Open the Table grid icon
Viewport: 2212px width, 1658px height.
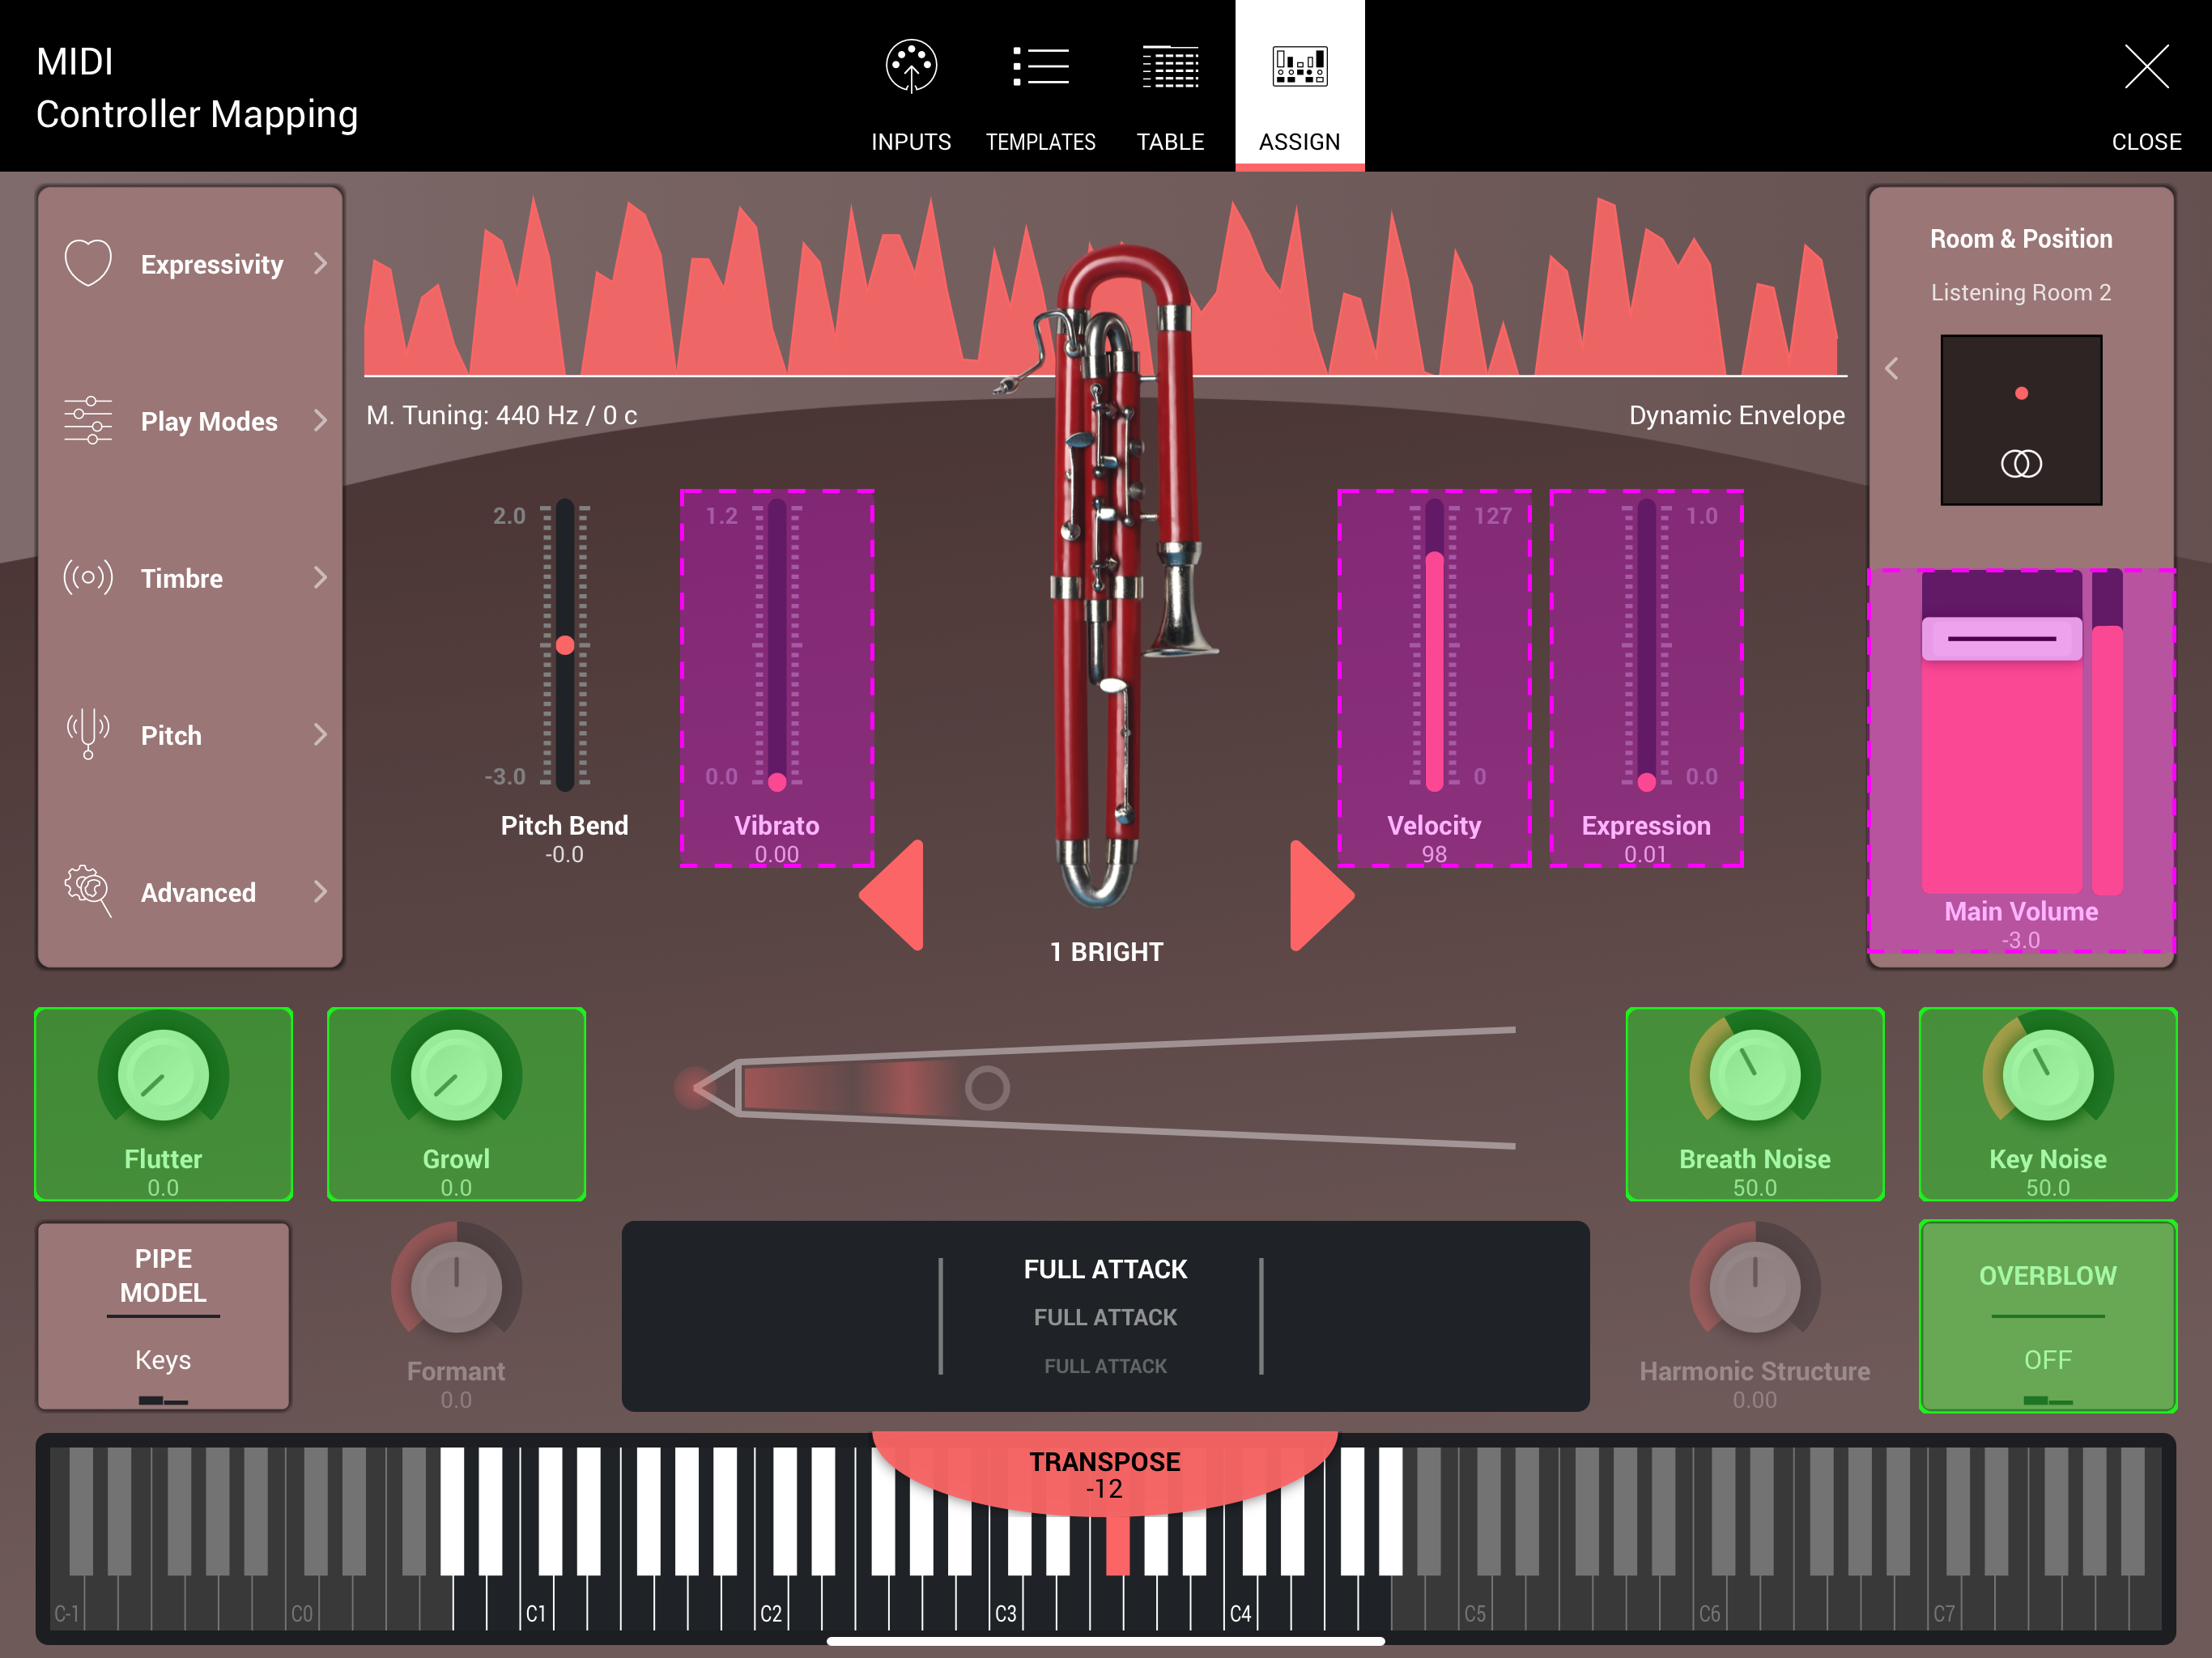[1170, 67]
